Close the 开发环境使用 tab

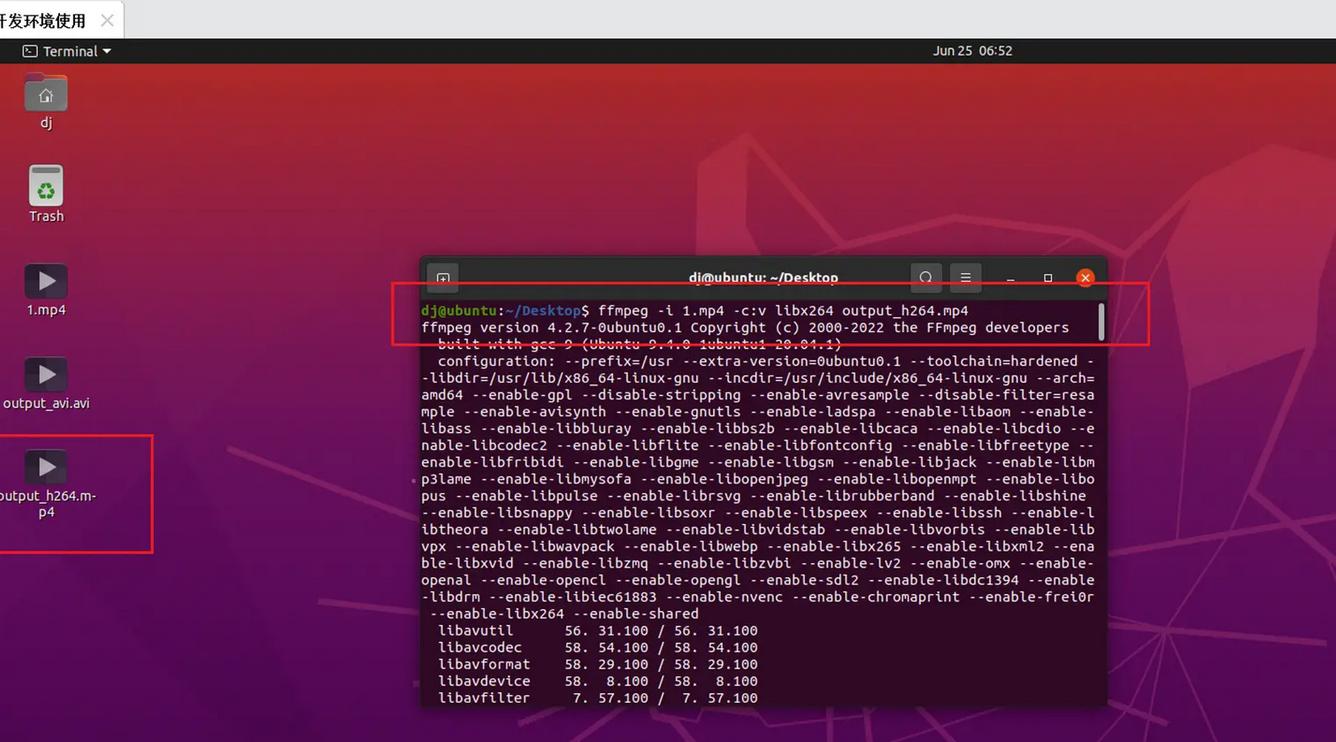108,19
